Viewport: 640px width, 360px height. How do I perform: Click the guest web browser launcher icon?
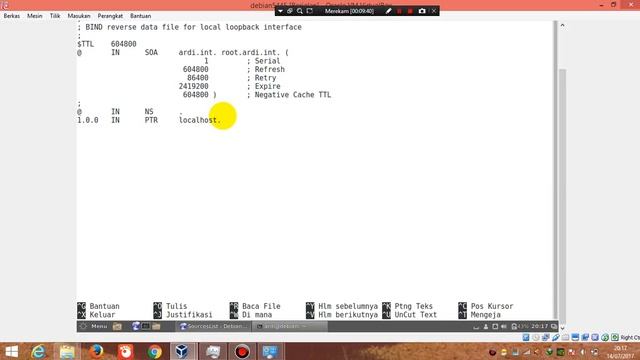coord(136,326)
